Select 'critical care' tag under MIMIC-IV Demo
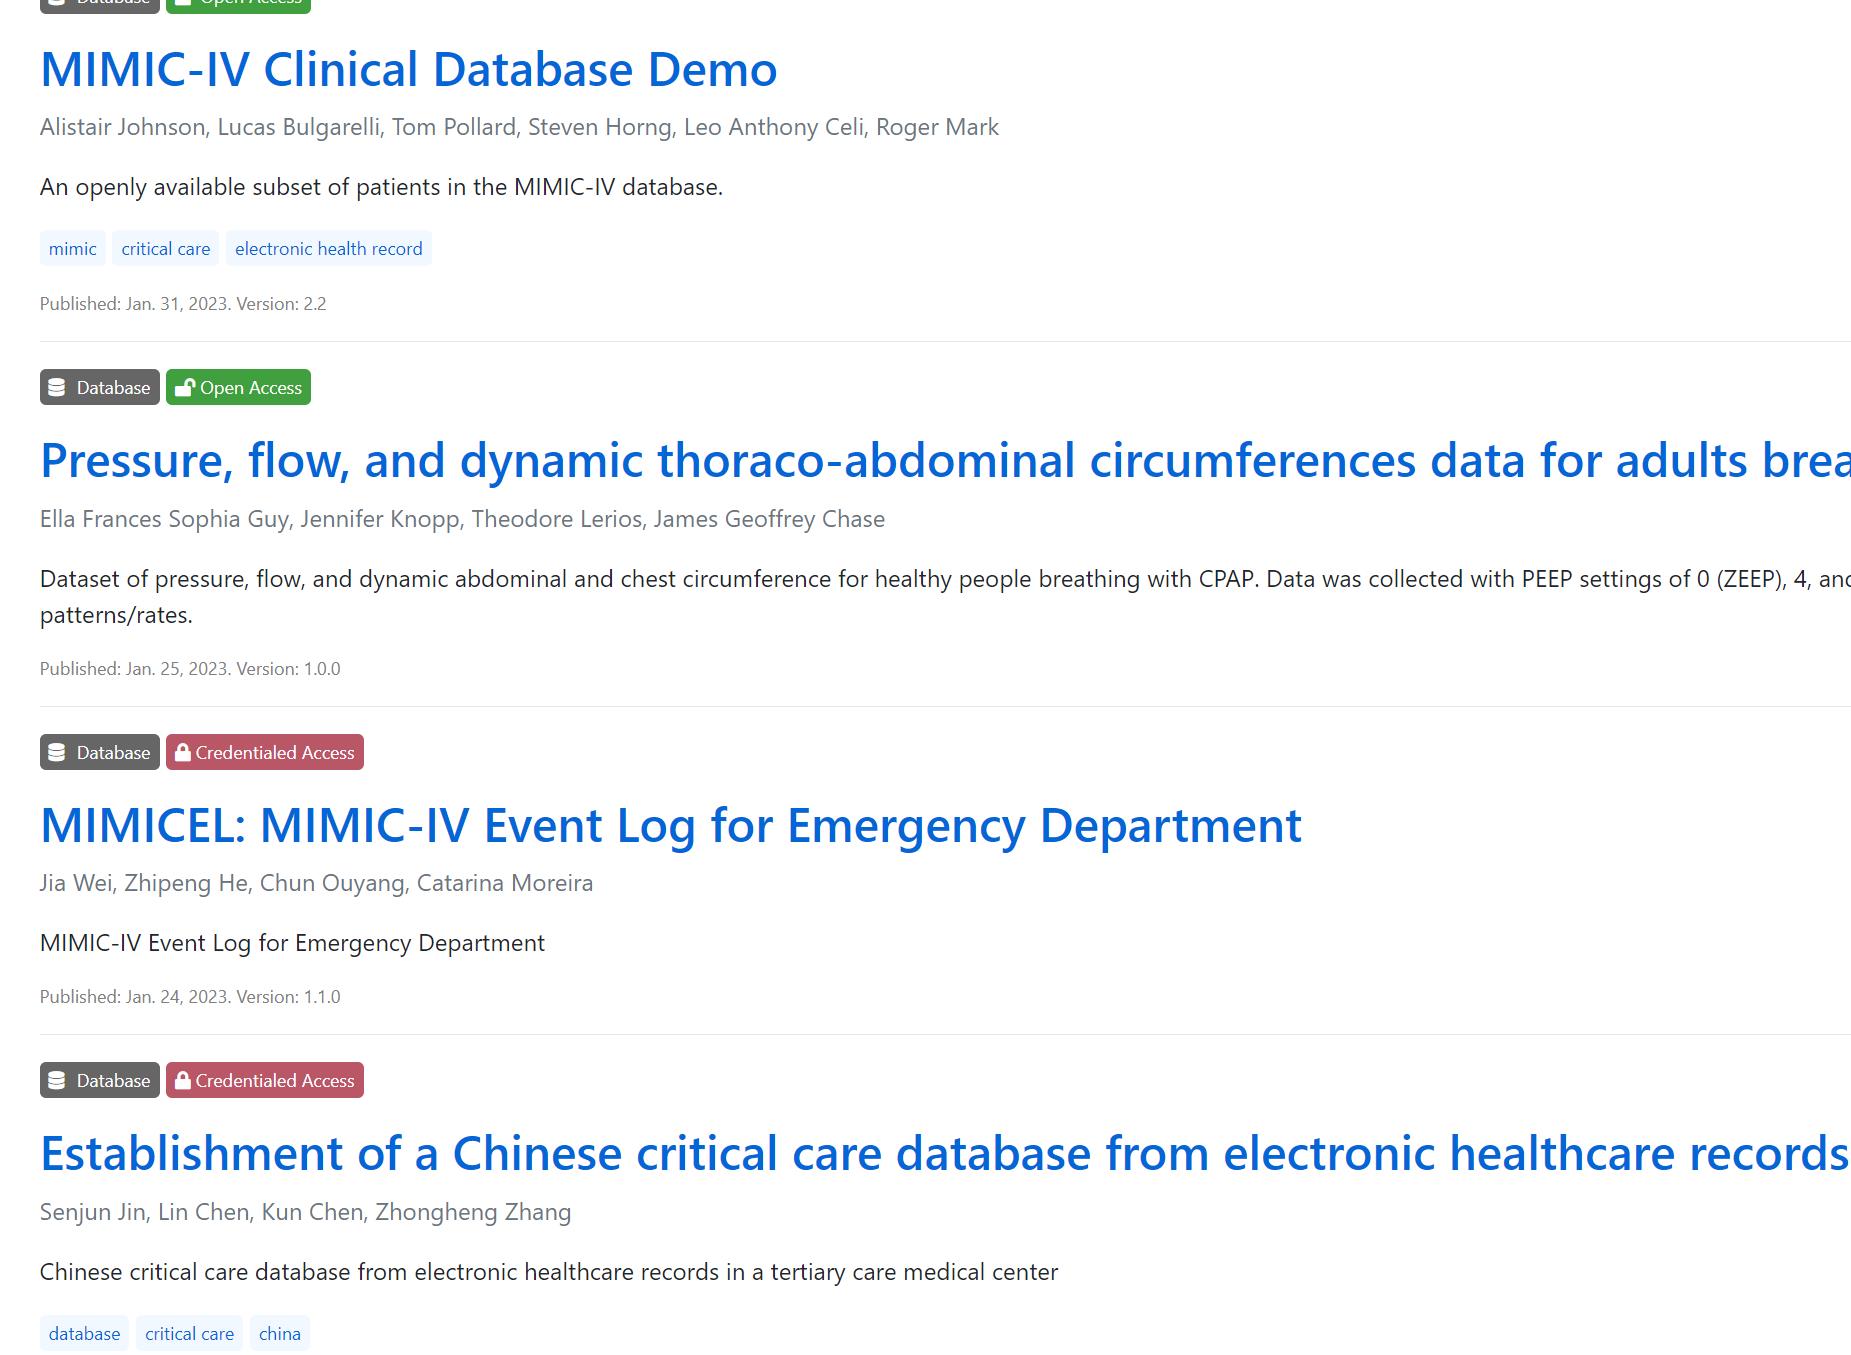Viewport: 1851px width, 1355px height. click(166, 249)
